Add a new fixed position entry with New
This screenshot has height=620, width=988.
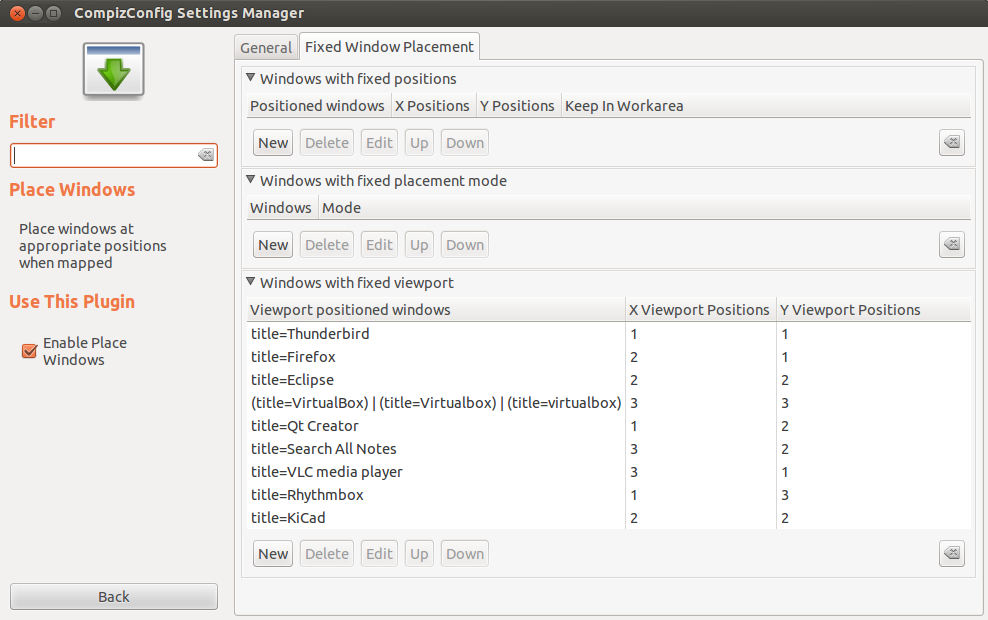[272, 142]
